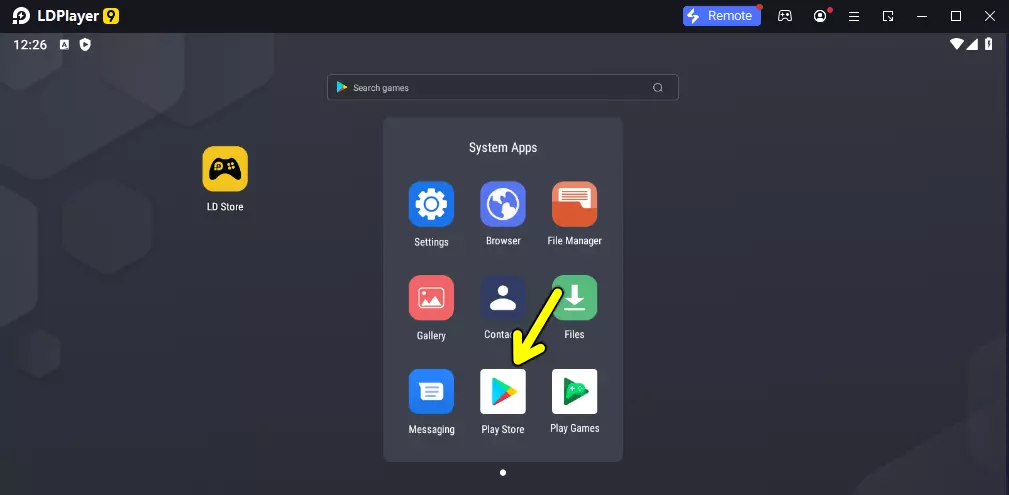This screenshot has width=1009, height=495.
Task: Click the battery status icon
Action: coord(989,44)
